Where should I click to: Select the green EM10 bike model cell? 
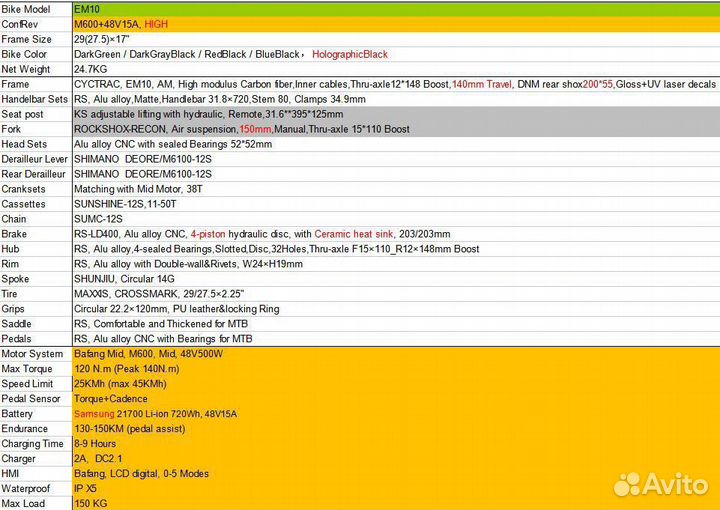(395, 8)
